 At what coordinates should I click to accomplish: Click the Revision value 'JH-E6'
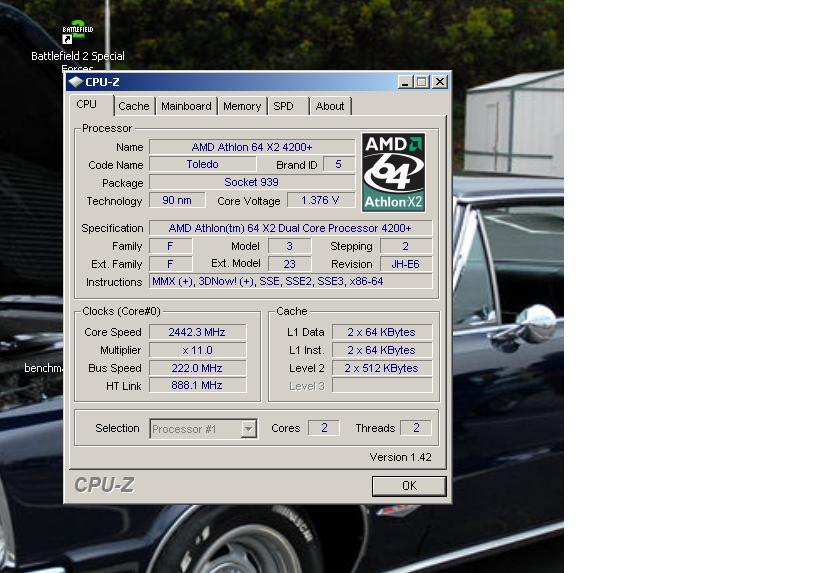tap(406, 264)
